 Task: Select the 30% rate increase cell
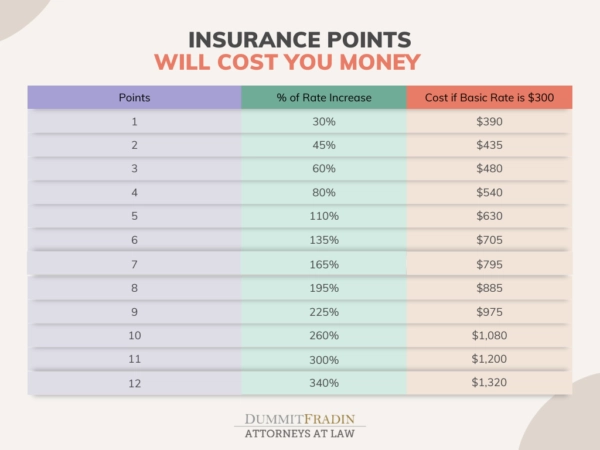click(323, 121)
